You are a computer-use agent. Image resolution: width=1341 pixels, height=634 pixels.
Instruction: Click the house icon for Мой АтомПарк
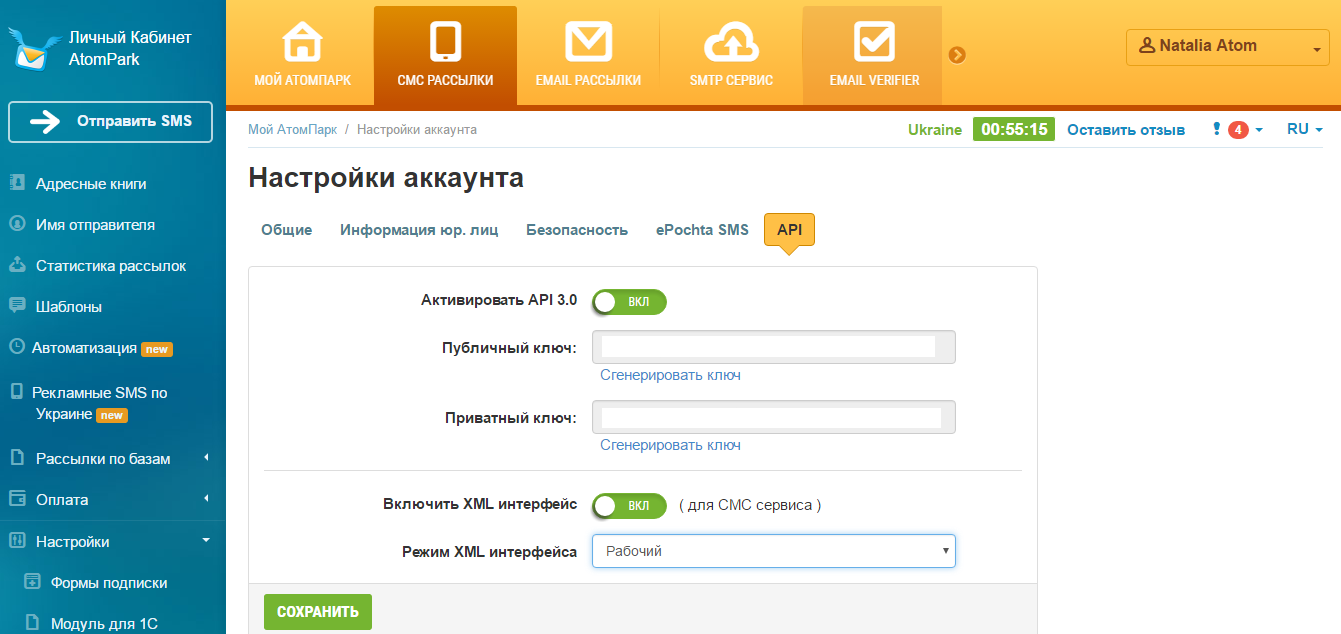(x=302, y=42)
